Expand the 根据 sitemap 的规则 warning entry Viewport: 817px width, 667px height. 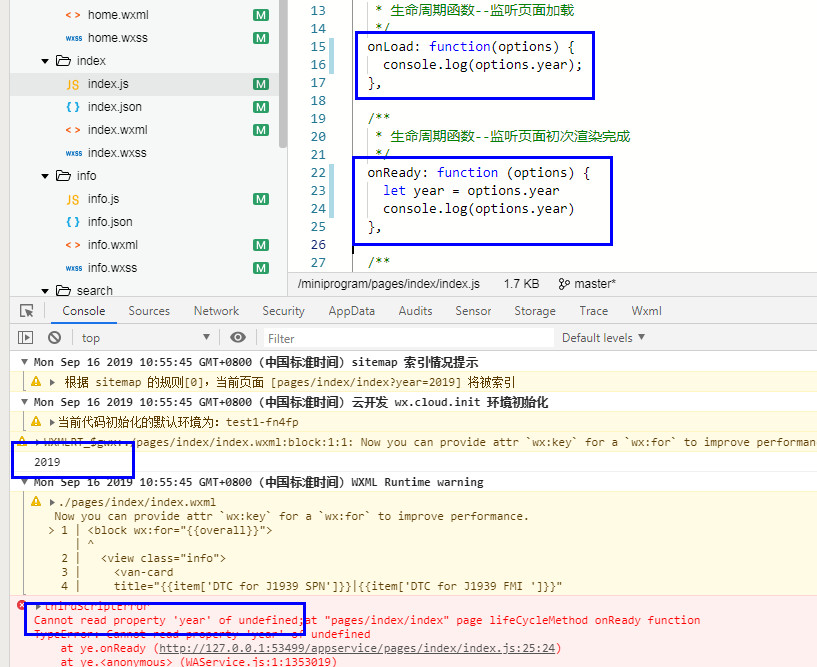52,382
